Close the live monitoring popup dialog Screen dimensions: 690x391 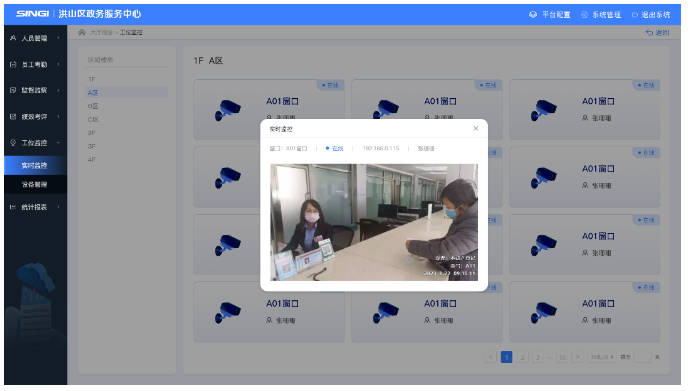(x=475, y=128)
